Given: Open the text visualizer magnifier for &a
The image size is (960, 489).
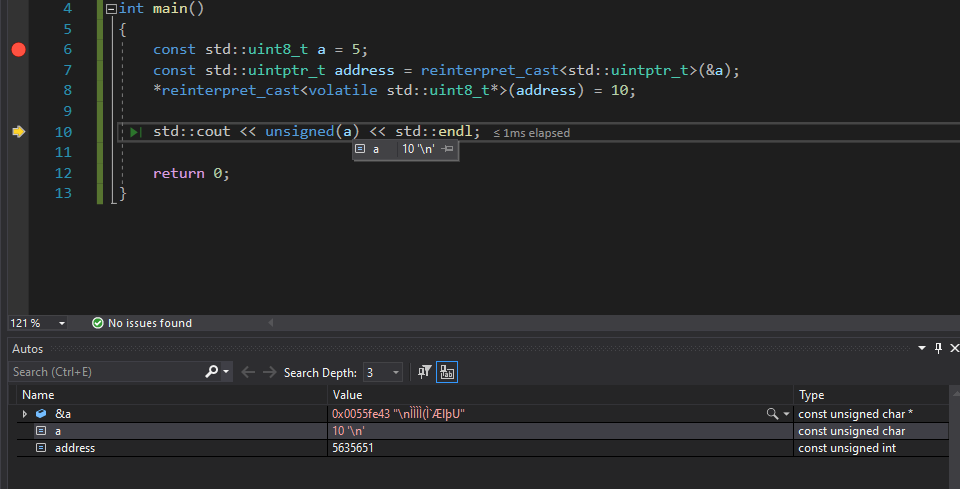Looking at the screenshot, I should [773, 414].
